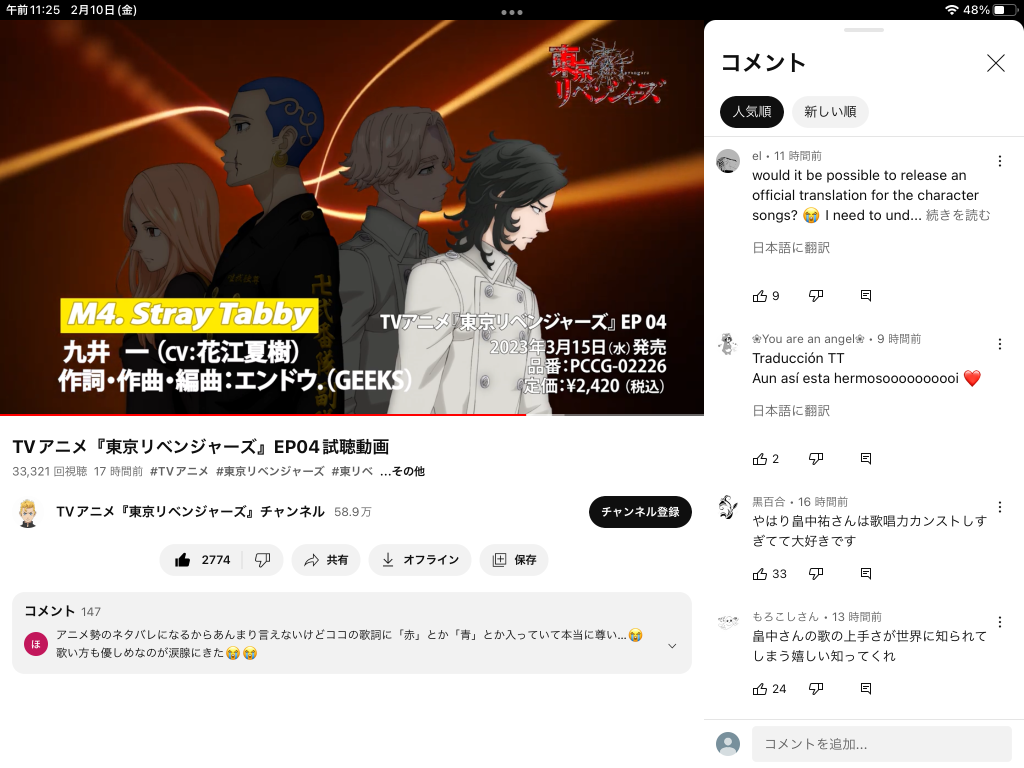The width and height of the screenshot is (1024, 768).
Task: Open options for 黒百合's comment
Action: coord(1000,507)
